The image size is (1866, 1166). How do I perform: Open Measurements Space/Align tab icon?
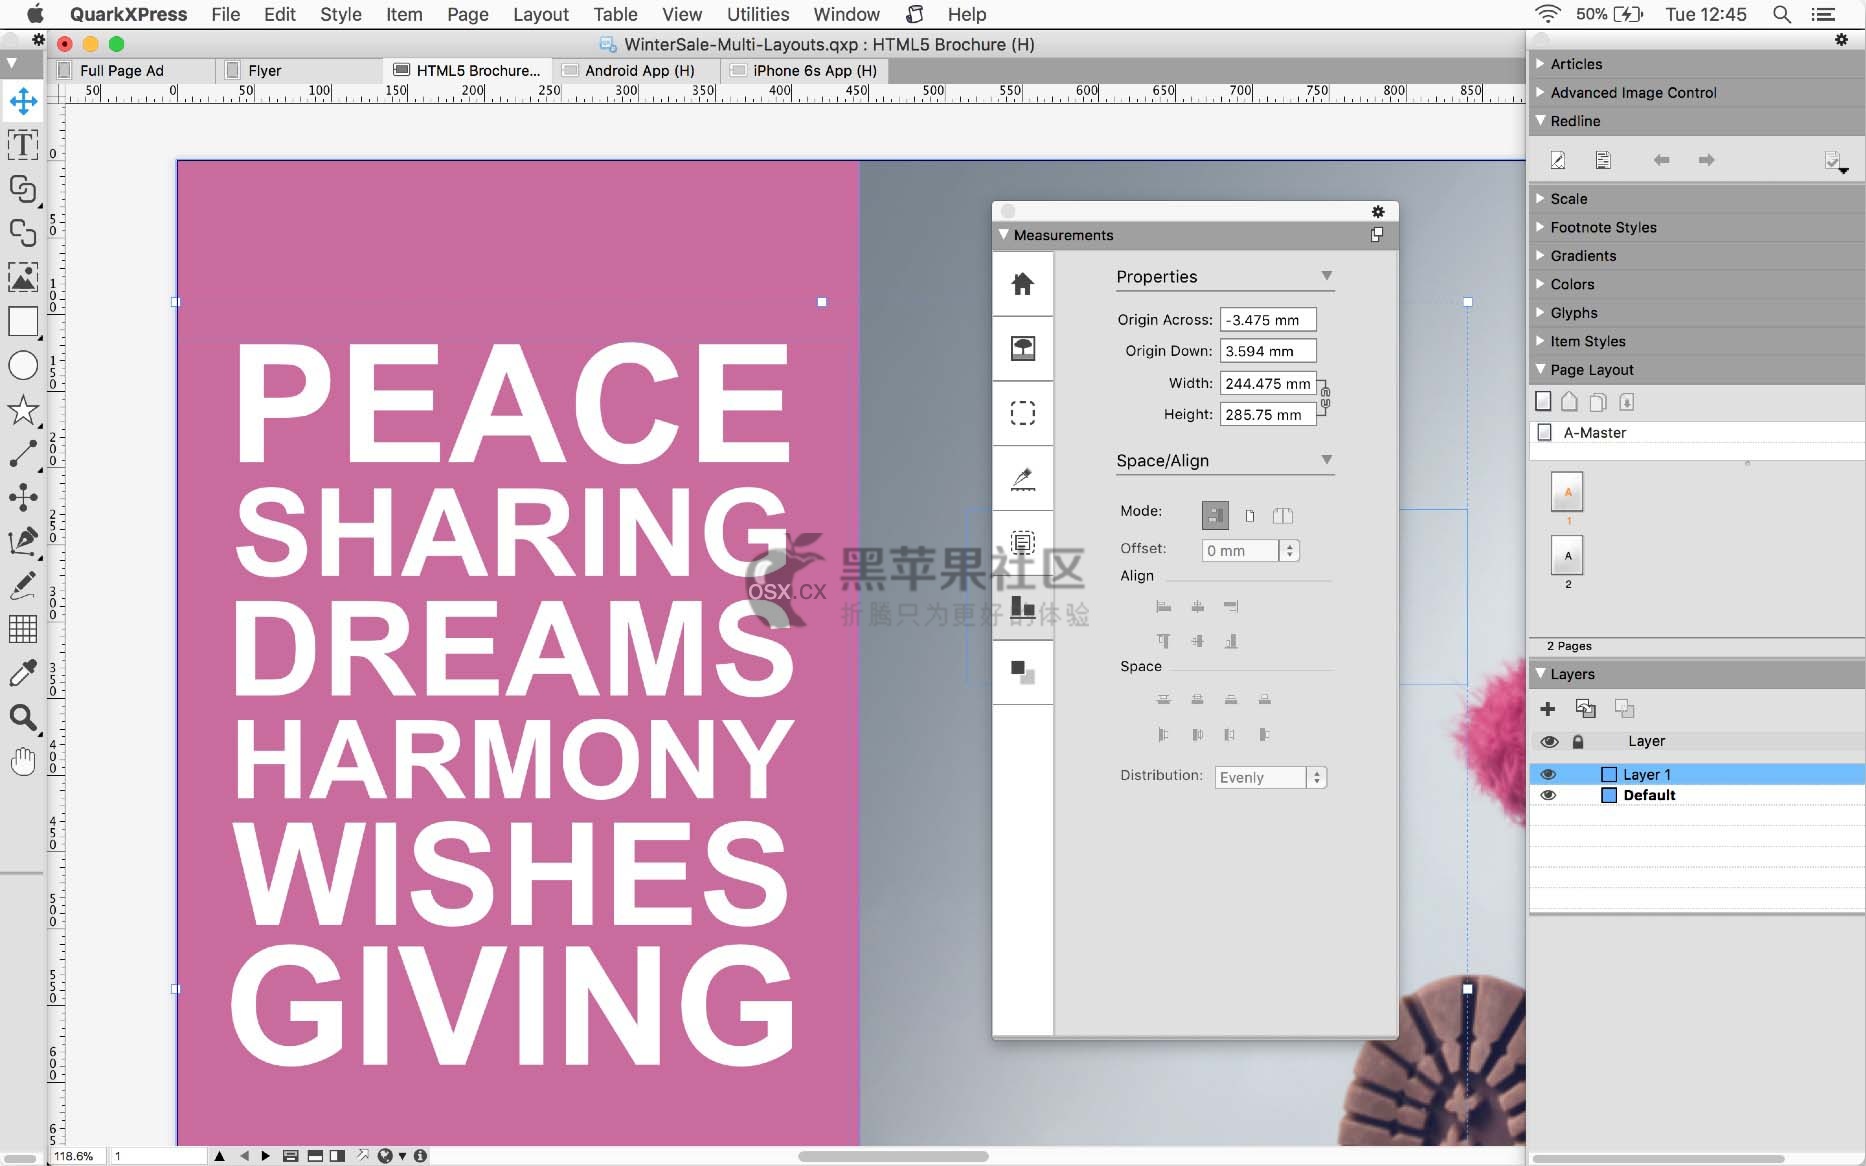[x=1022, y=607]
